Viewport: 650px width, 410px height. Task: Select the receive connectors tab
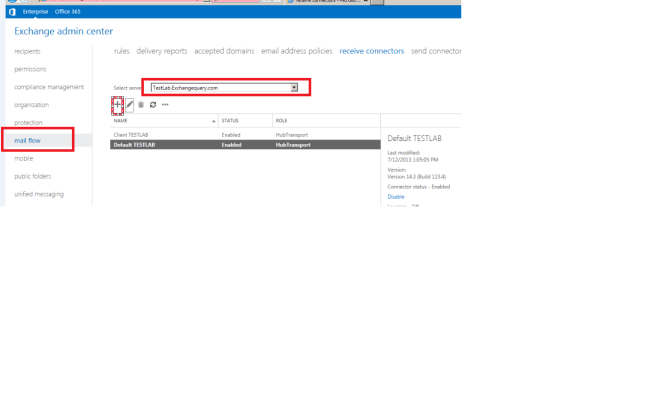(371, 51)
